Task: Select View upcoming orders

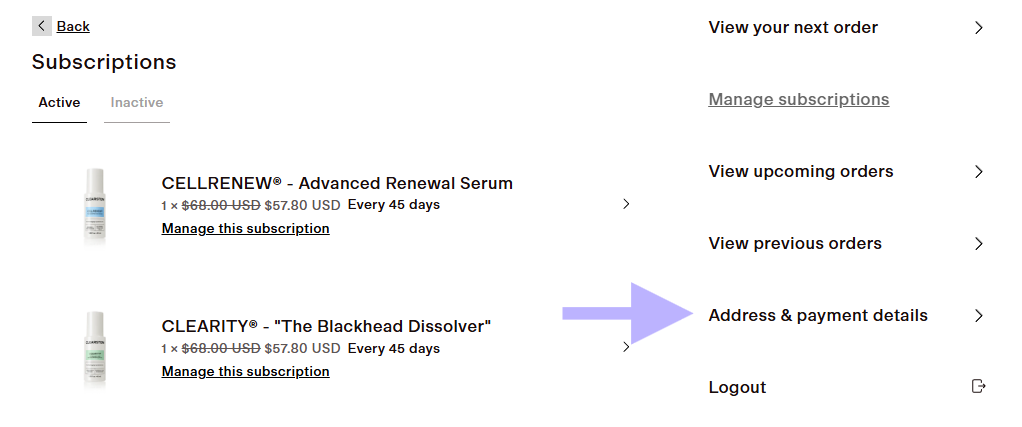Action: (x=801, y=172)
